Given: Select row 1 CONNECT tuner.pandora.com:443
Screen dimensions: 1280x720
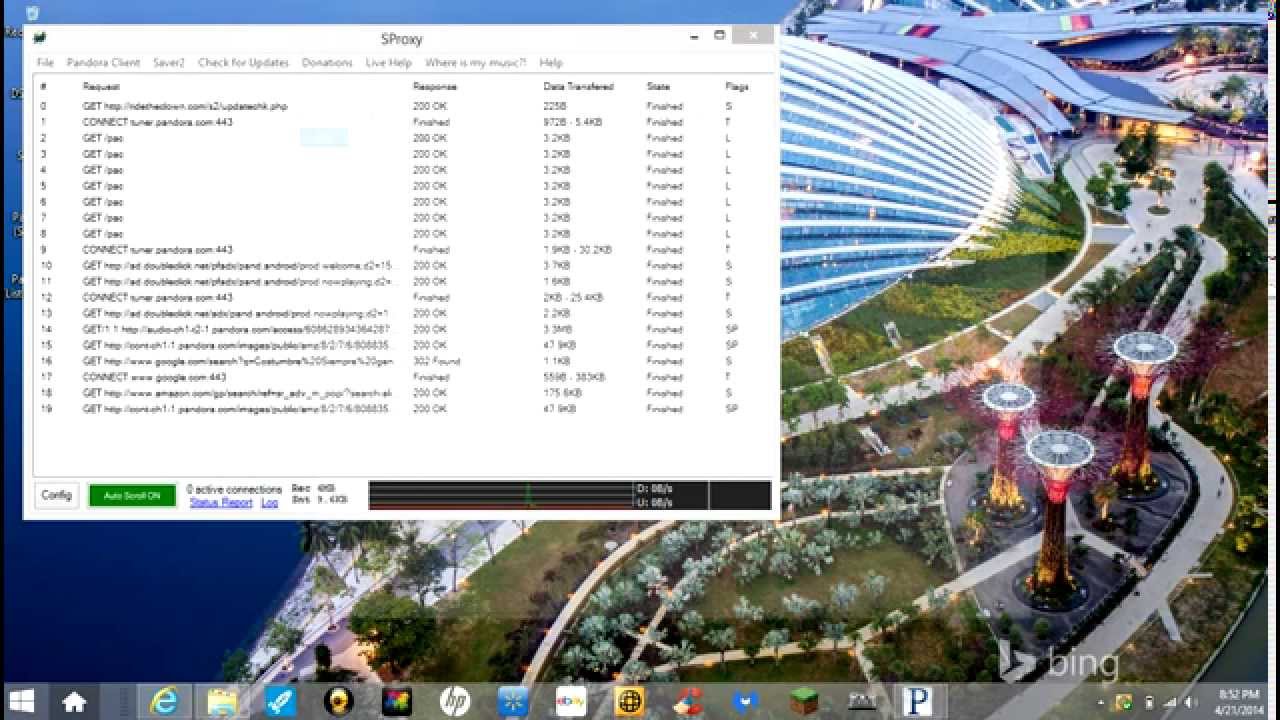Looking at the screenshot, I should pyautogui.click(x=404, y=122).
